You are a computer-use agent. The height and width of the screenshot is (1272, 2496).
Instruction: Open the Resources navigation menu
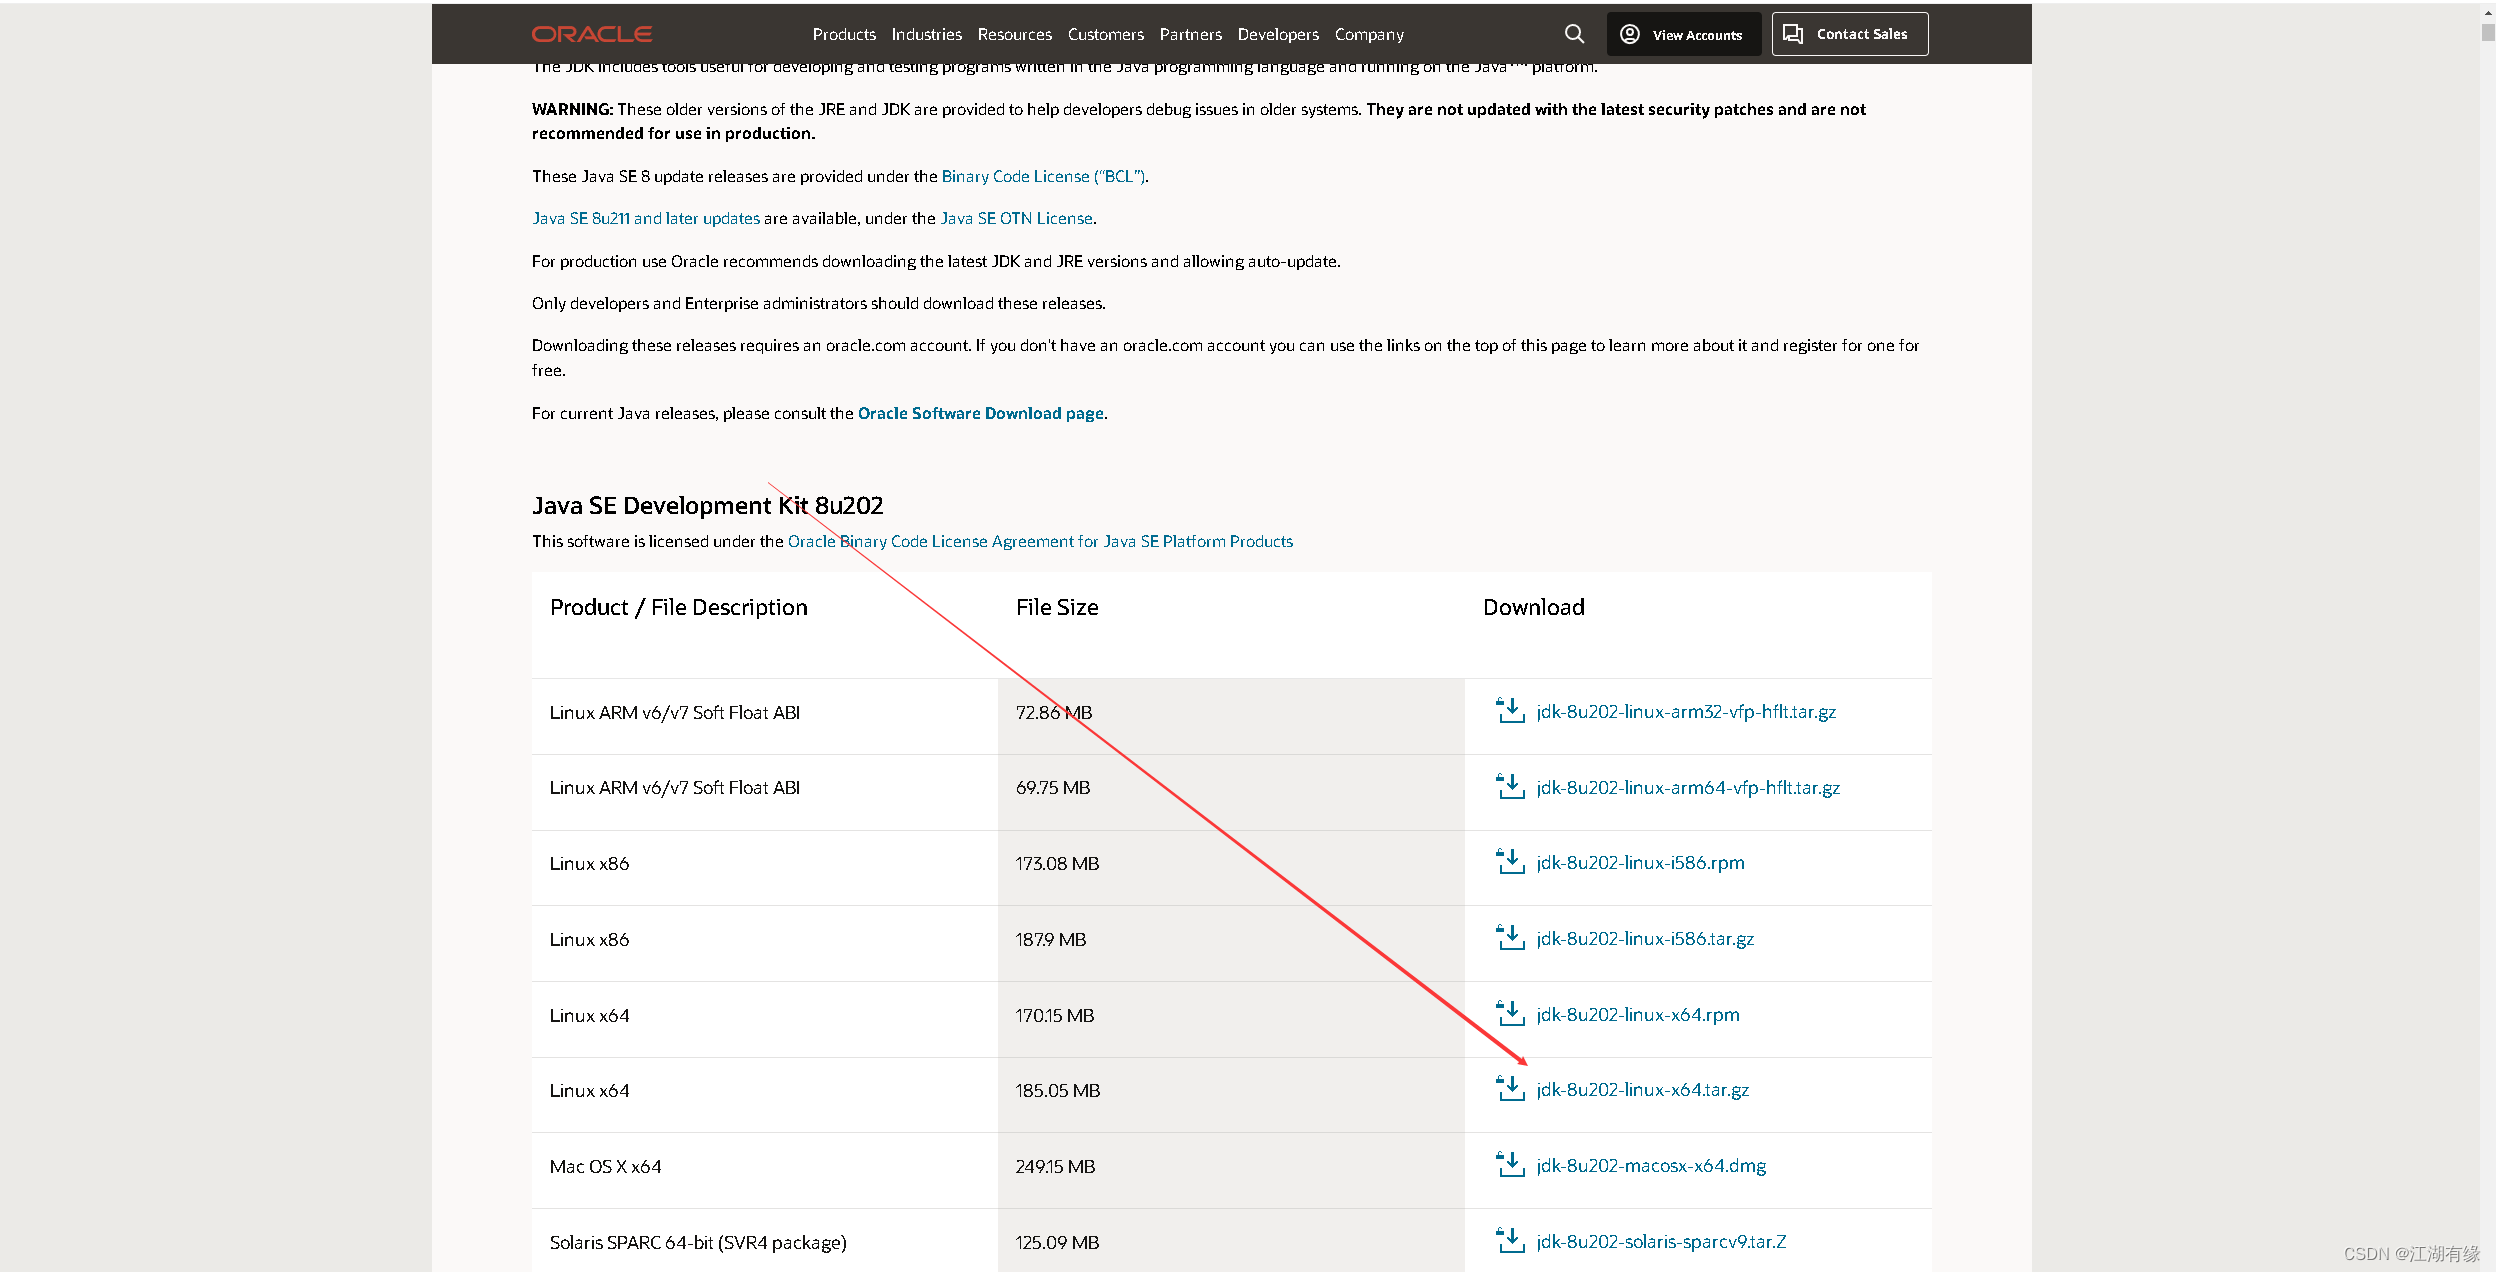click(1014, 34)
